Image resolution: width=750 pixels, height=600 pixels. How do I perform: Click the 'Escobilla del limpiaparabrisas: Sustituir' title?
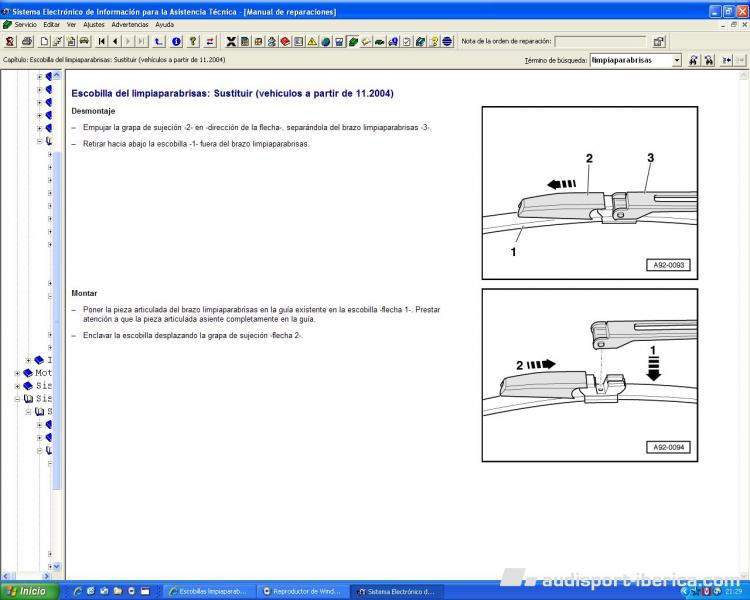[x=232, y=93]
